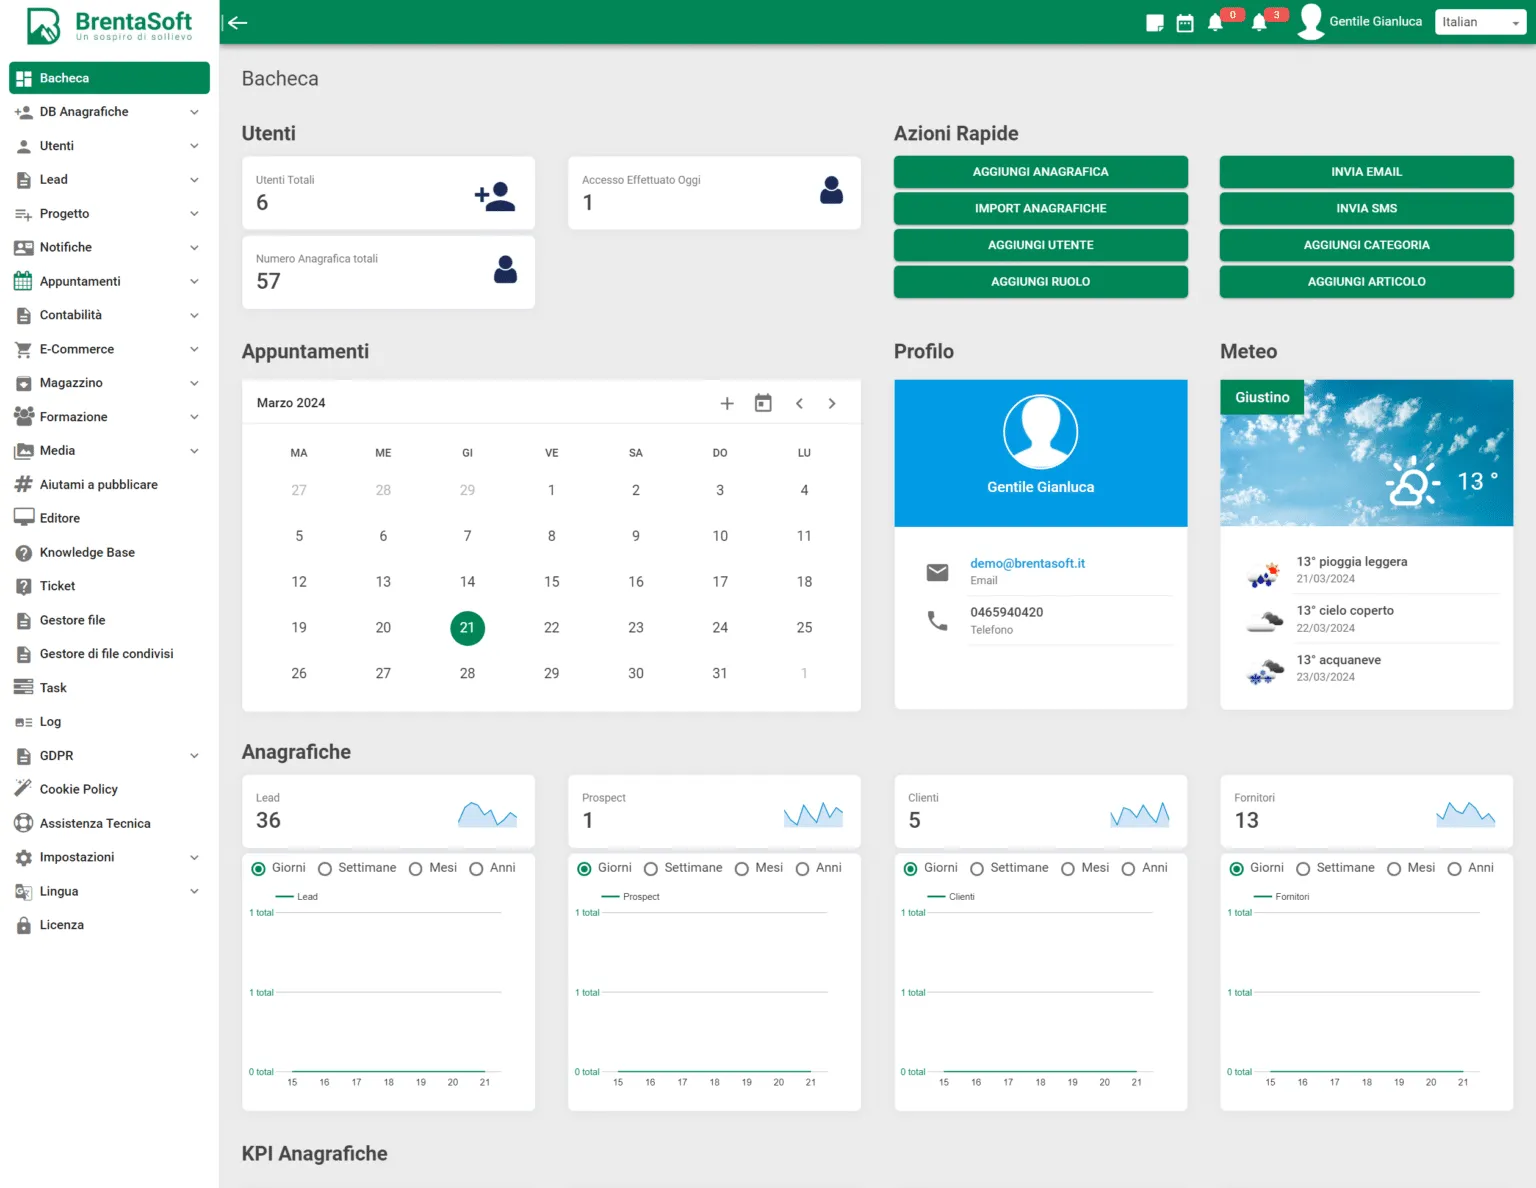Select Anni radio in Clienti chart
Viewport: 1536px width, 1188px height.
click(x=1128, y=869)
